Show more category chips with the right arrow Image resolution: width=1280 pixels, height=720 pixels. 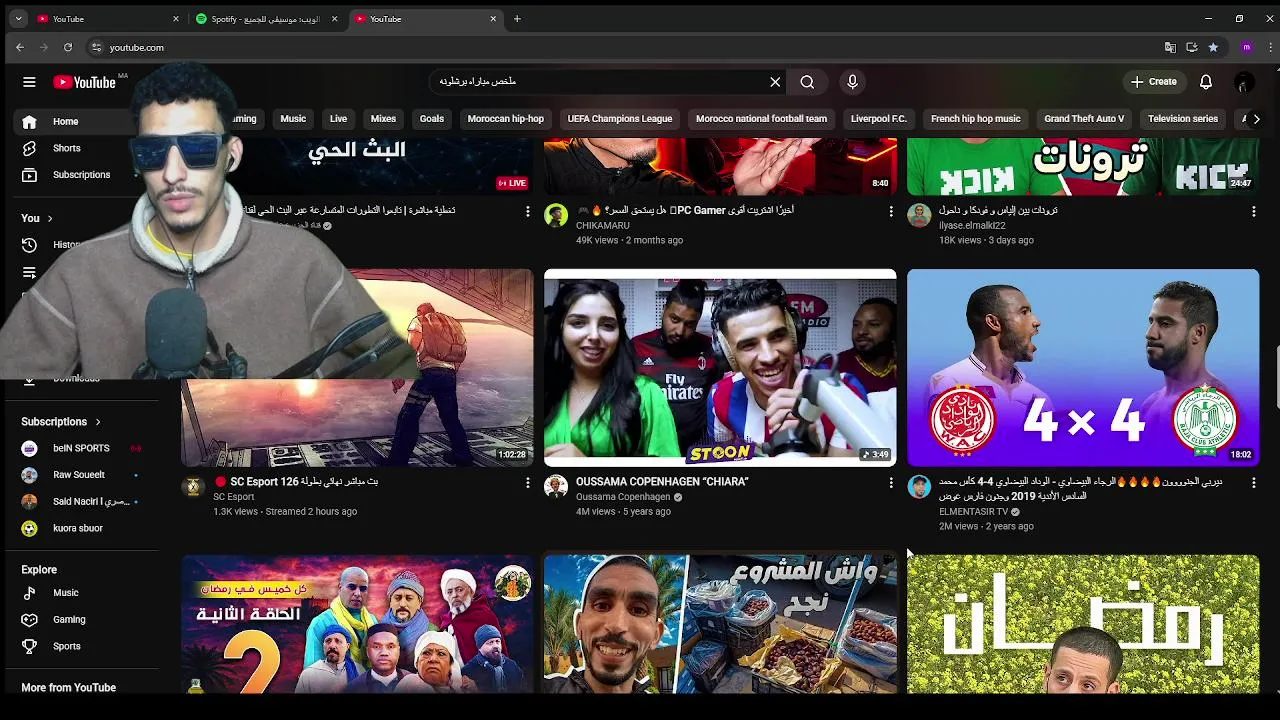pos(1256,119)
